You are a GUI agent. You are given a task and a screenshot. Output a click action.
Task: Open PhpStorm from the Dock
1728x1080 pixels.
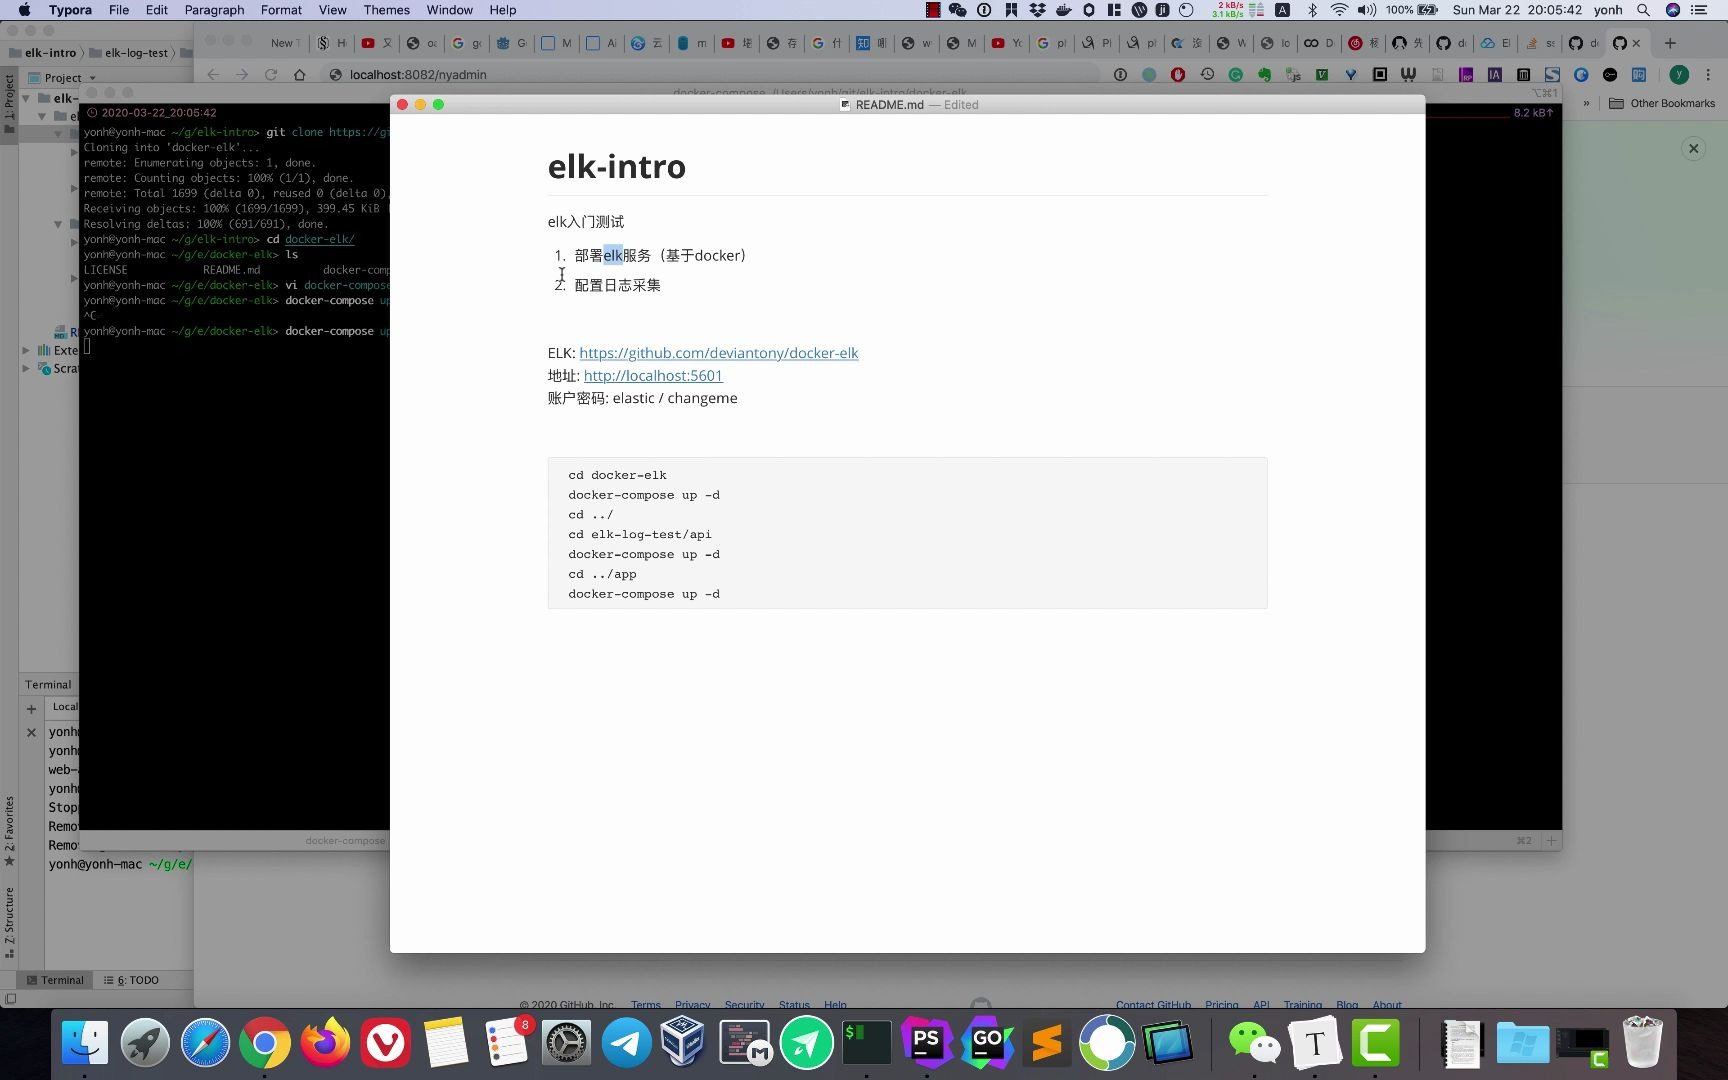[x=927, y=1043]
